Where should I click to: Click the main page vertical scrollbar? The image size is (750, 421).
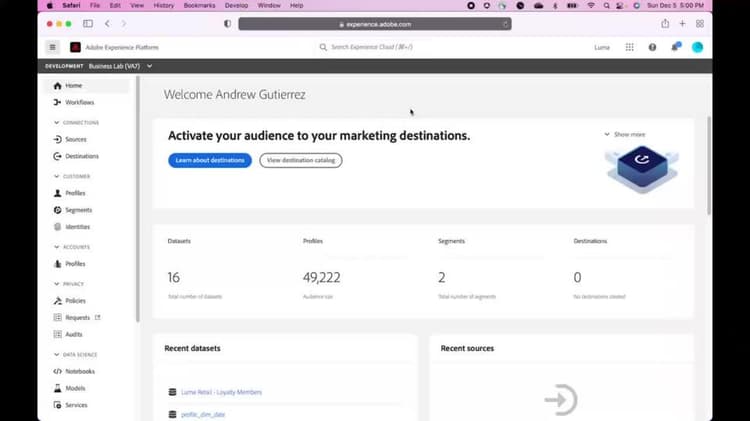pyautogui.click(x=708, y=165)
